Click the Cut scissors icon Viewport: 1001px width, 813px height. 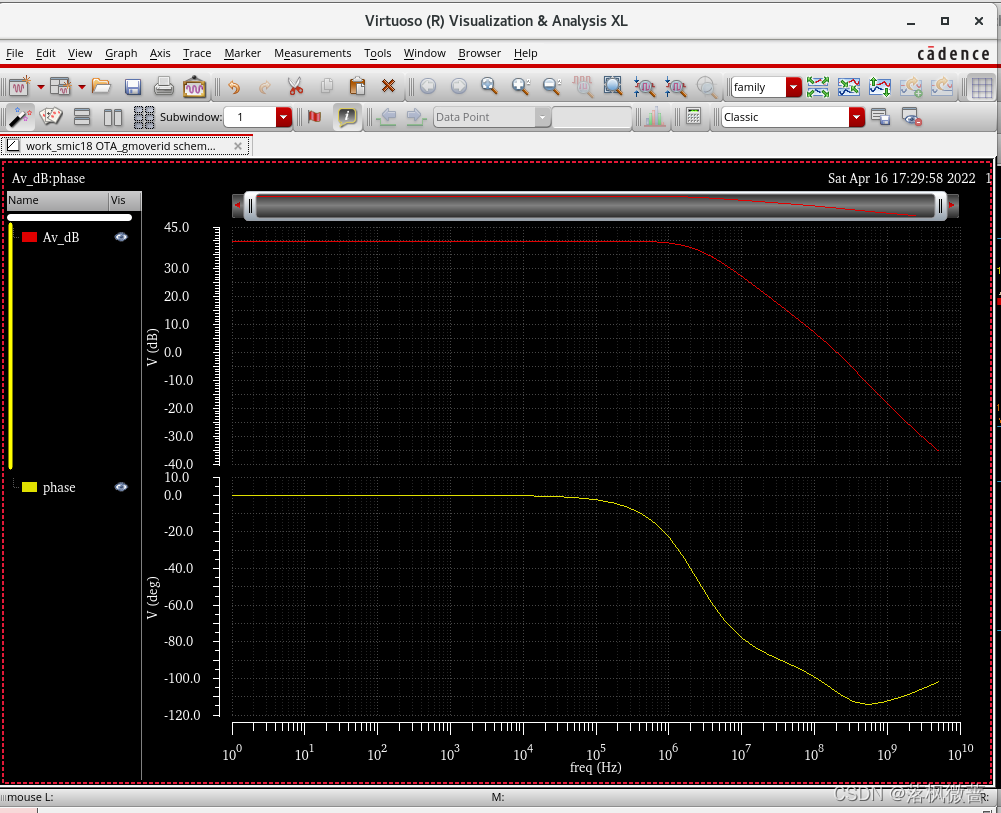click(295, 87)
